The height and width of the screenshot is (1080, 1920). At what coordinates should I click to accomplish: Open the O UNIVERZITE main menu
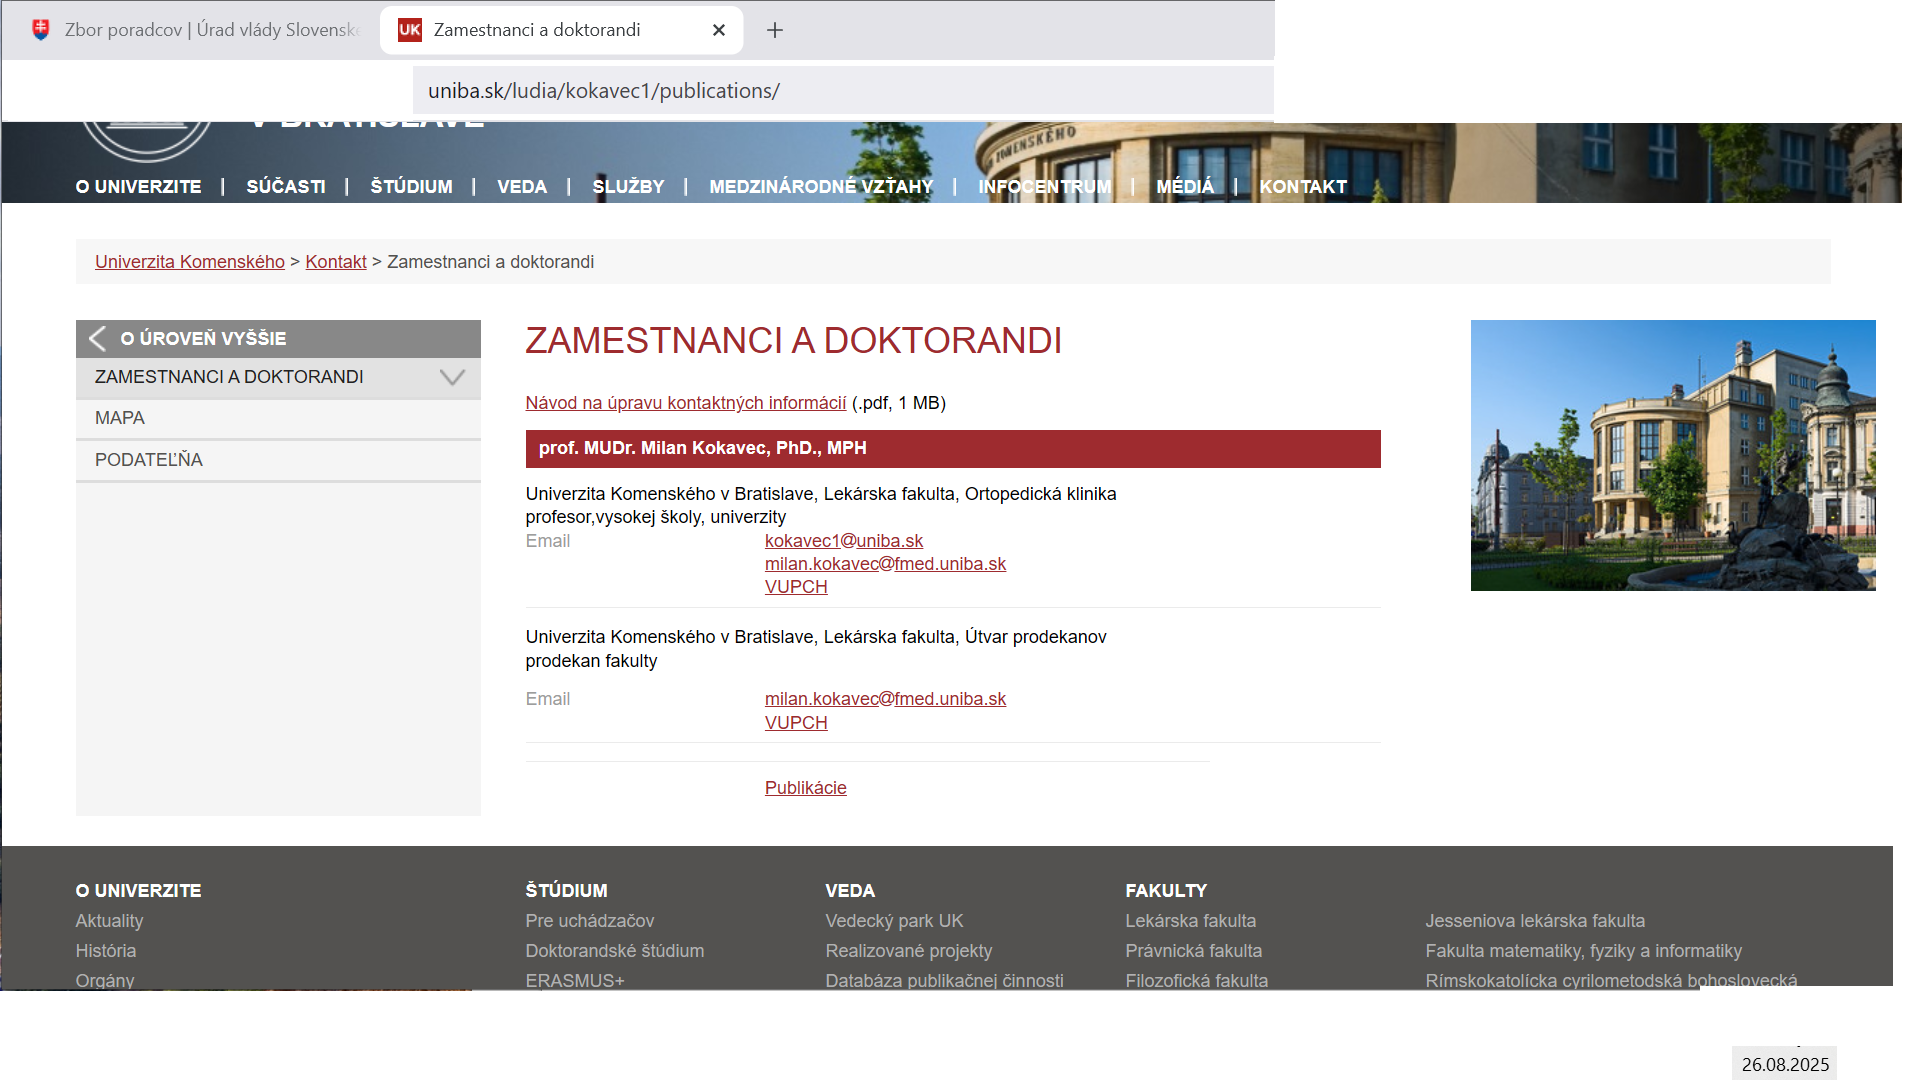coord(138,187)
